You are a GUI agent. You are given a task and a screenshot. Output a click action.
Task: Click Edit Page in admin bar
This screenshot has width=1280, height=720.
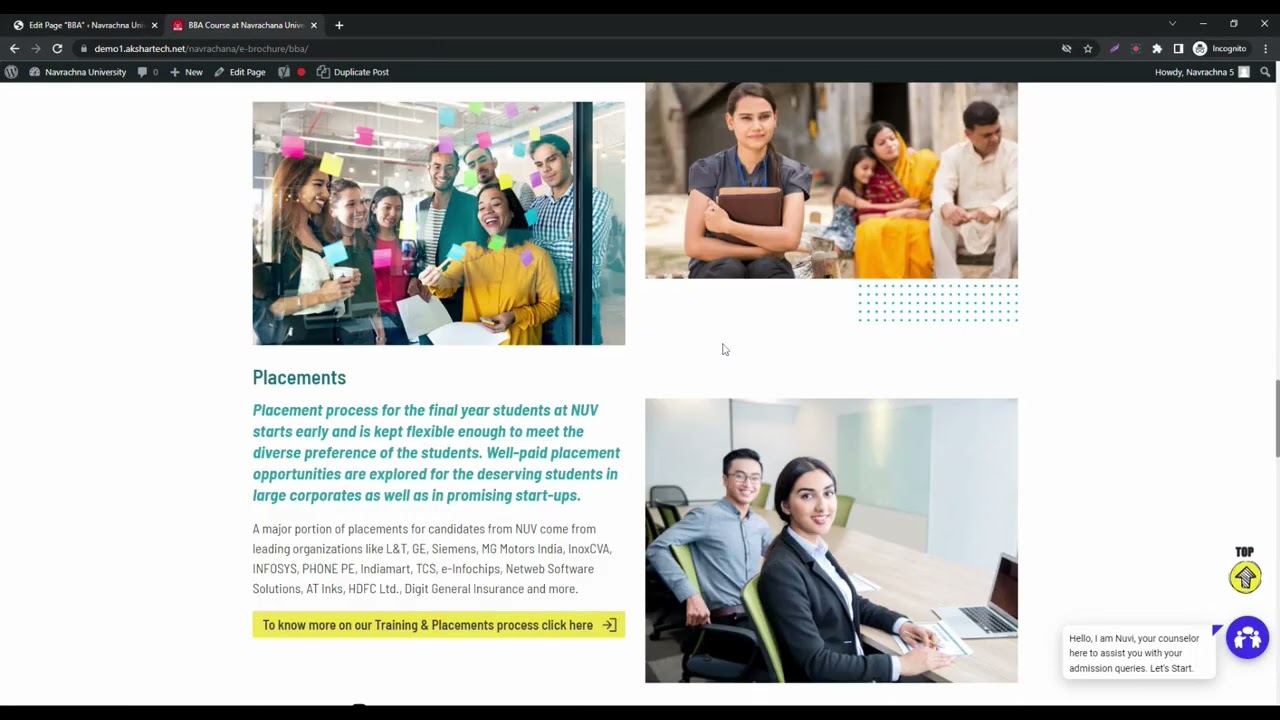tap(240, 72)
